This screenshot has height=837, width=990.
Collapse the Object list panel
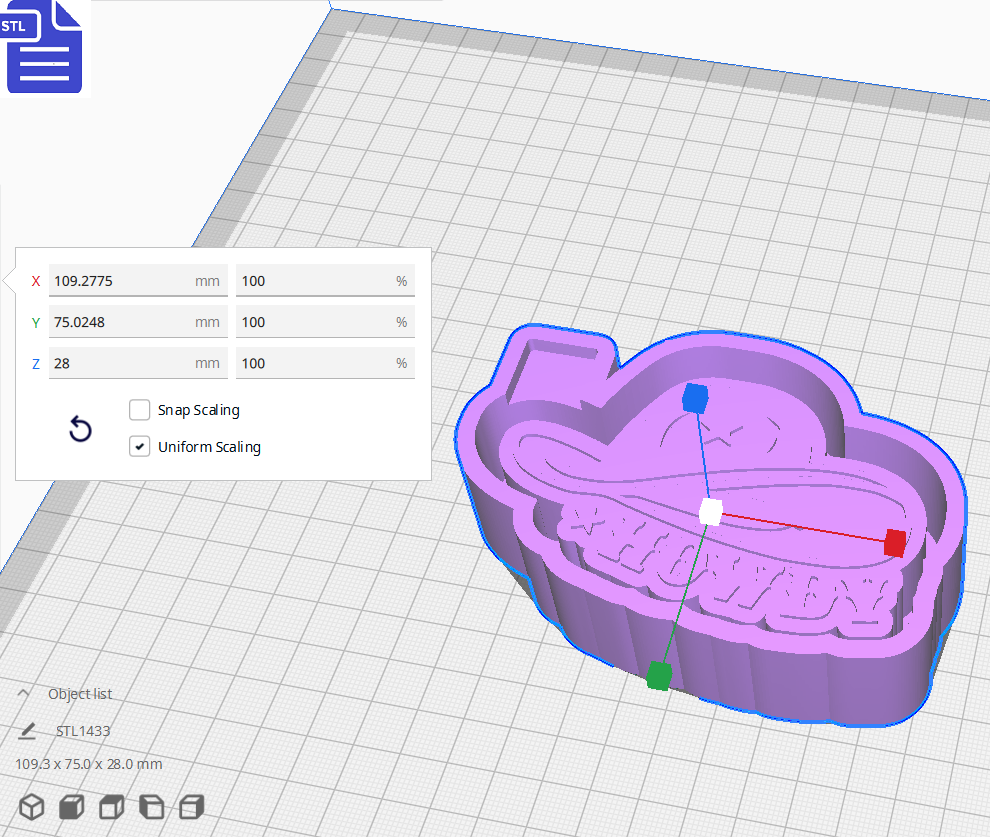coord(26,693)
